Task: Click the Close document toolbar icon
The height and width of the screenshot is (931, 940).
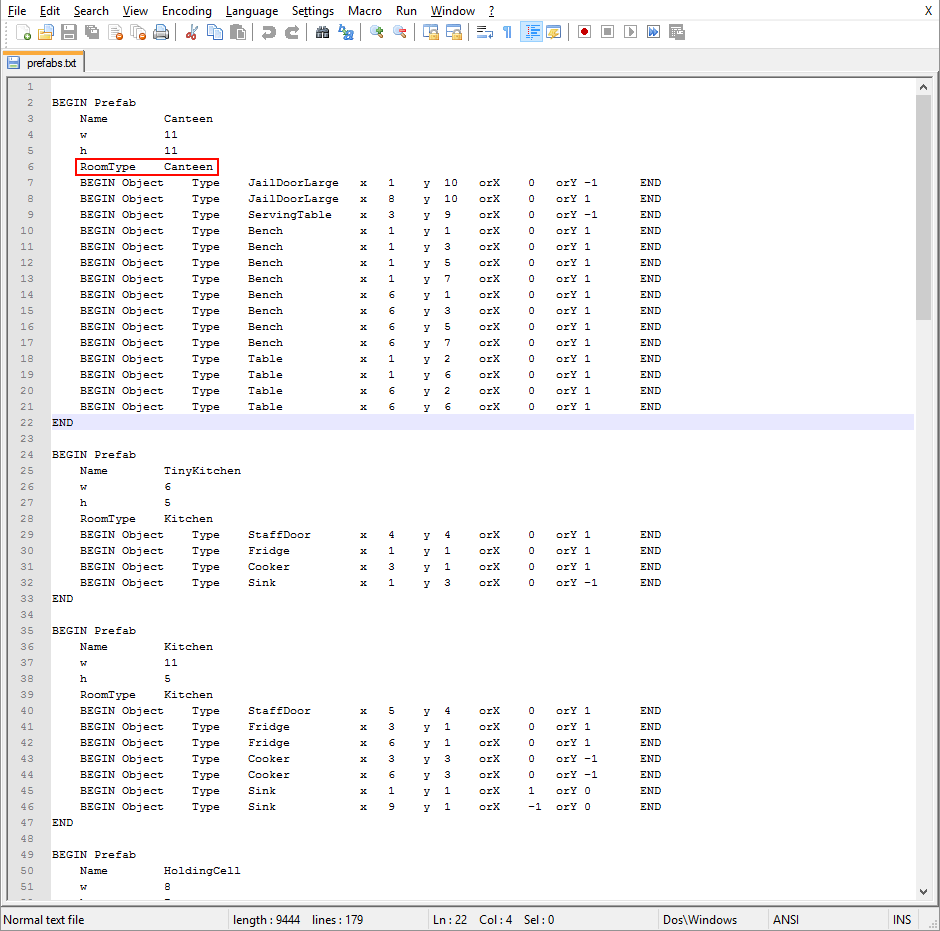Action: [115, 32]
